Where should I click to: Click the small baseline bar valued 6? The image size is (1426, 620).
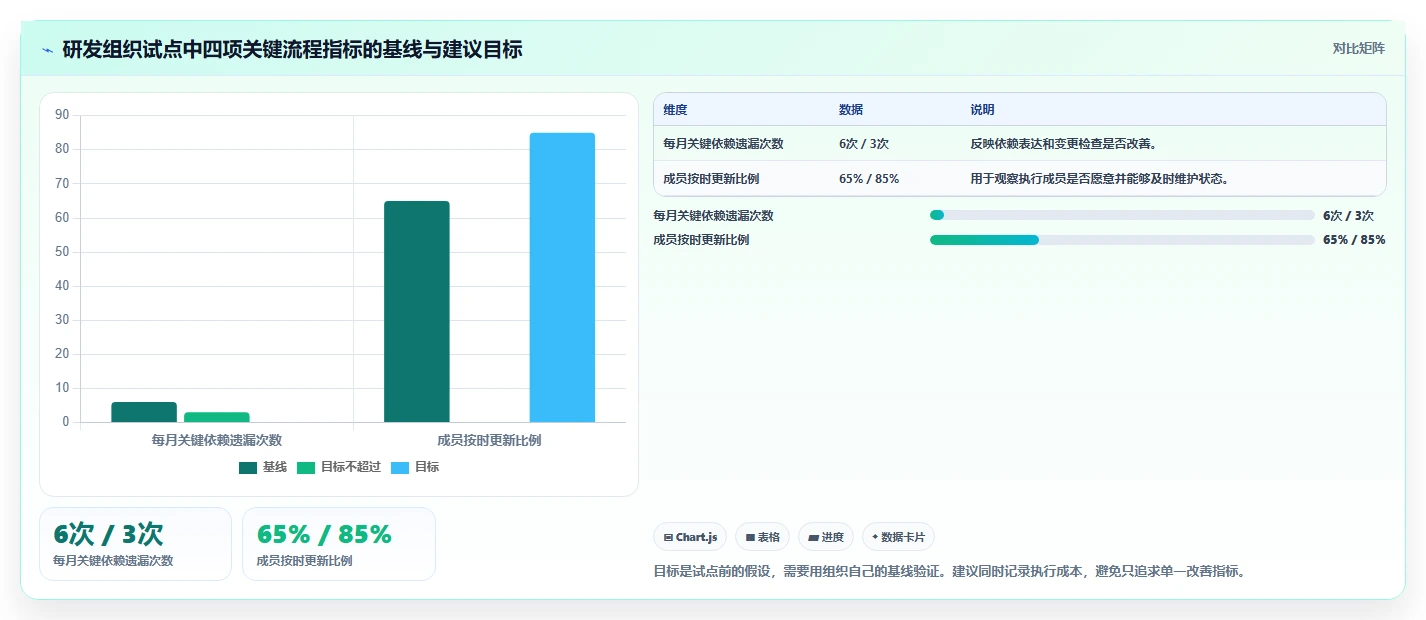(144, 412)
